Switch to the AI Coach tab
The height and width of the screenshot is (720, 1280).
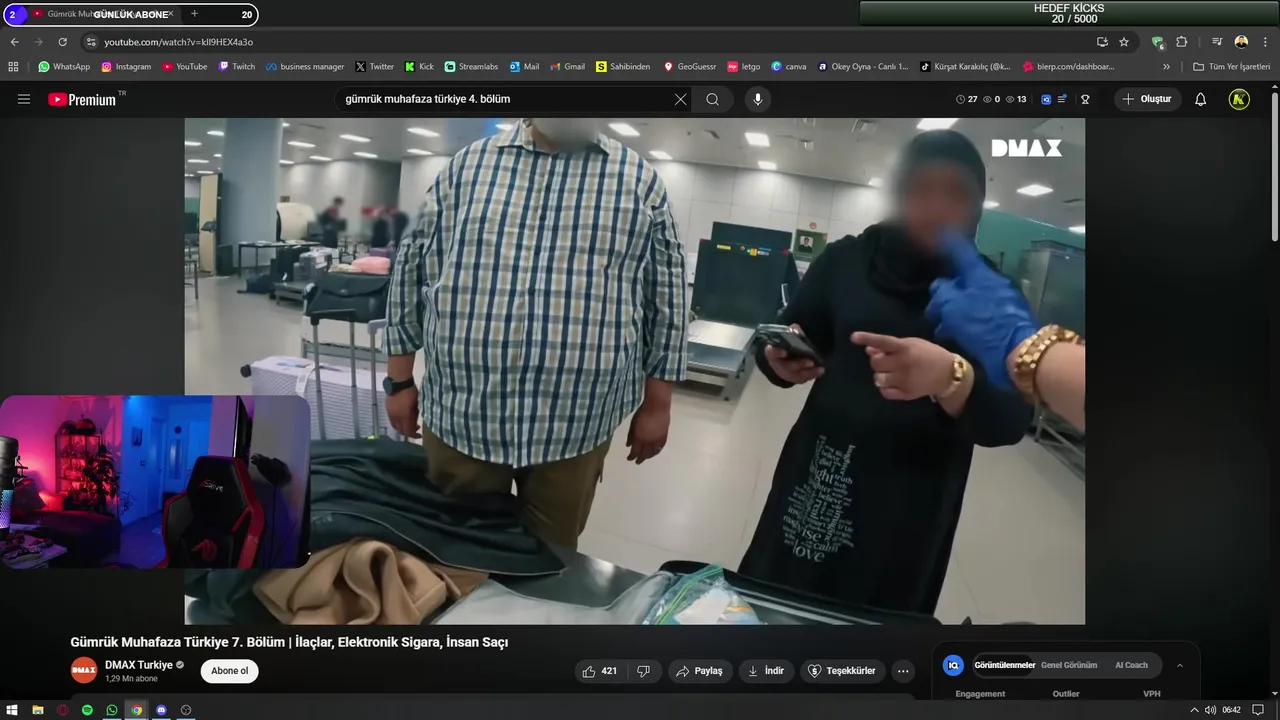(1131, 665)
